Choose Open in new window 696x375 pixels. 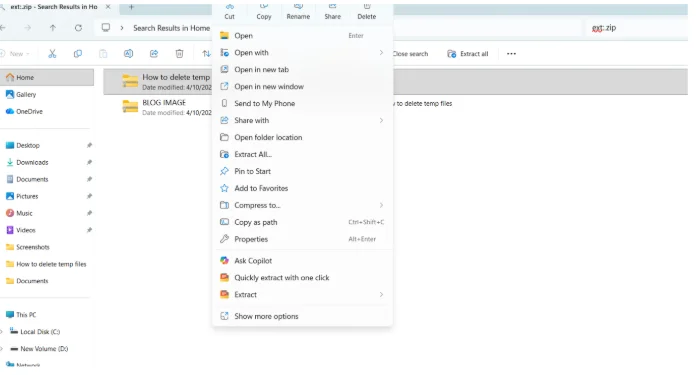tap(302, 87)
